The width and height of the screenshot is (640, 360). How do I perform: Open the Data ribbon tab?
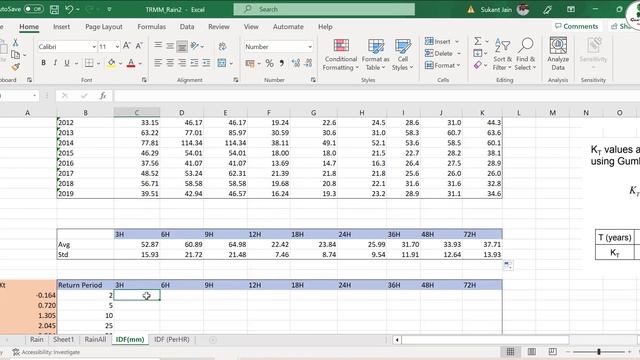tap(187, 27)
